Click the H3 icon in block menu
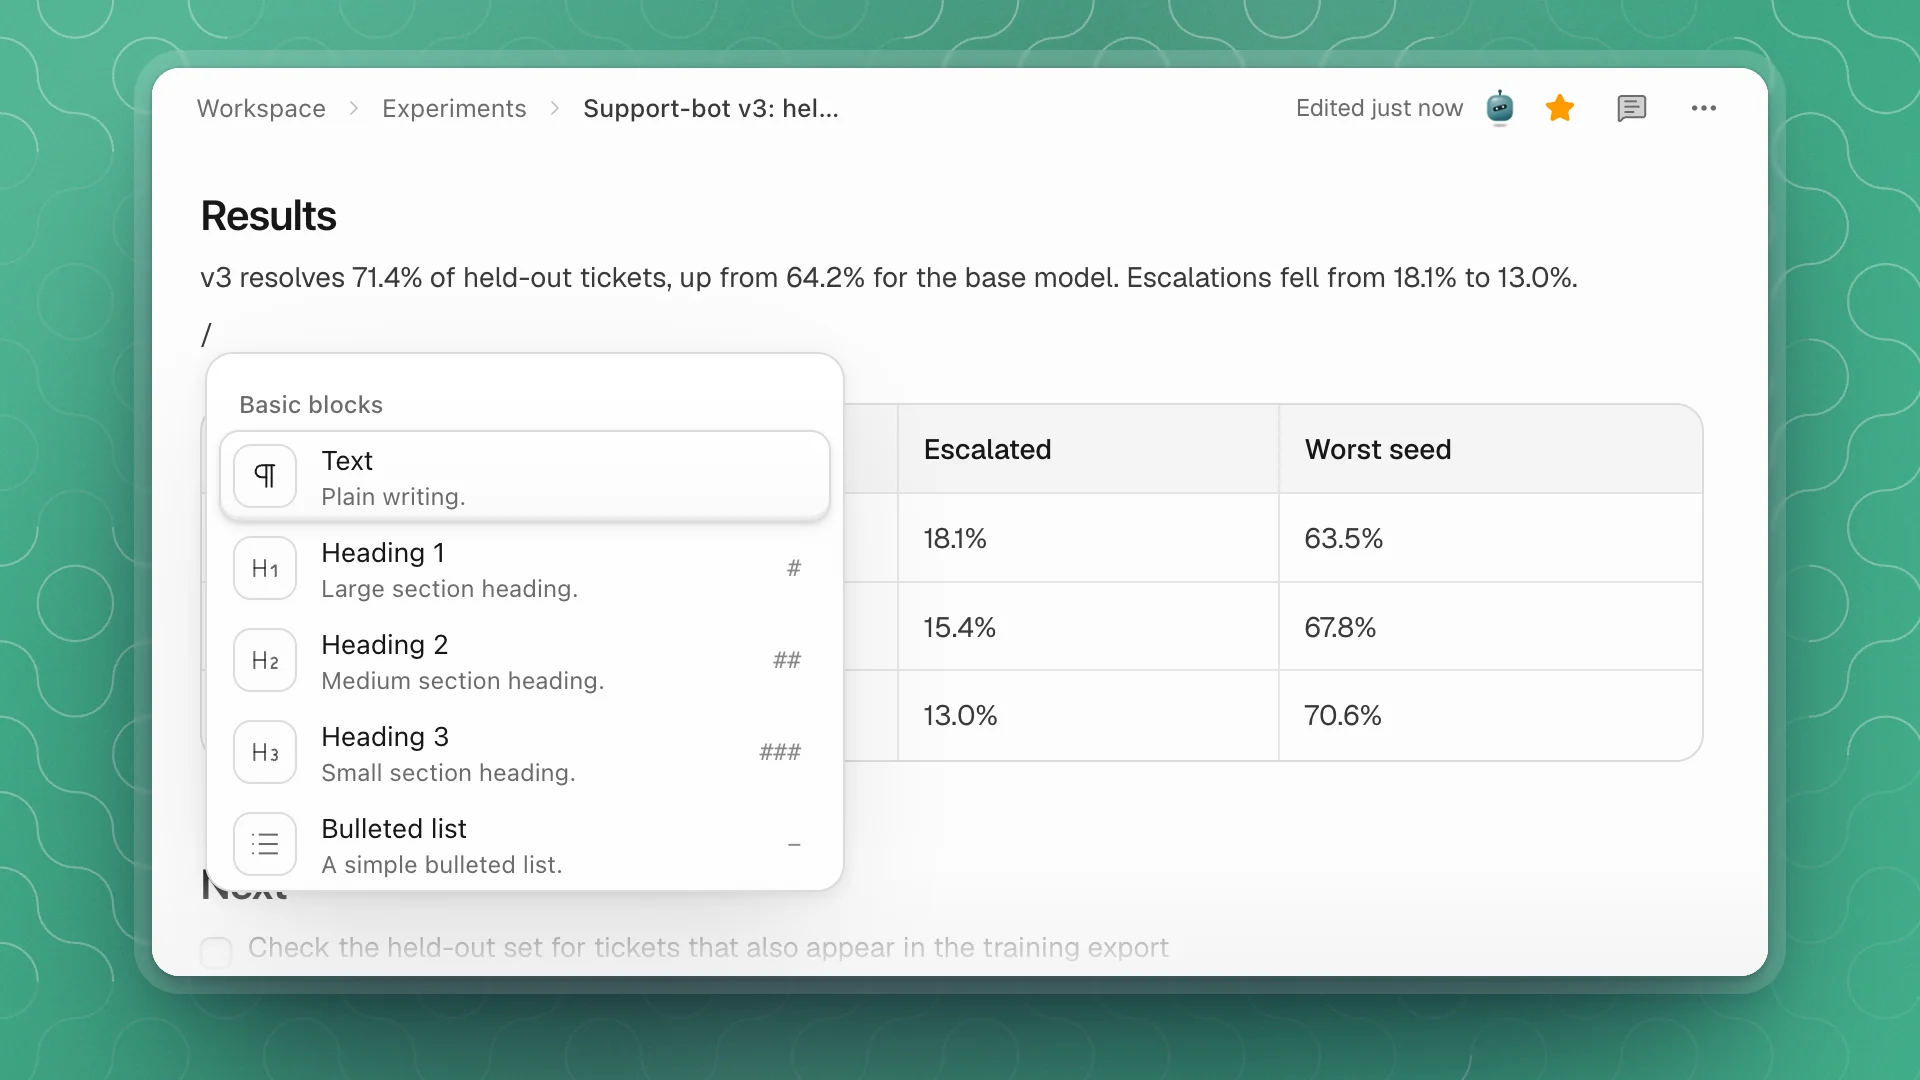1920x1080 pixels. pos(265,752)
